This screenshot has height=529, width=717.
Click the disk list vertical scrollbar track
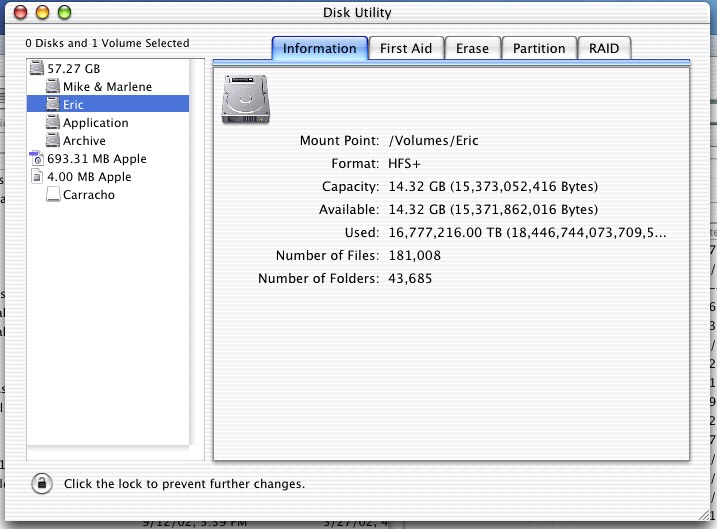tap(197, 251)
